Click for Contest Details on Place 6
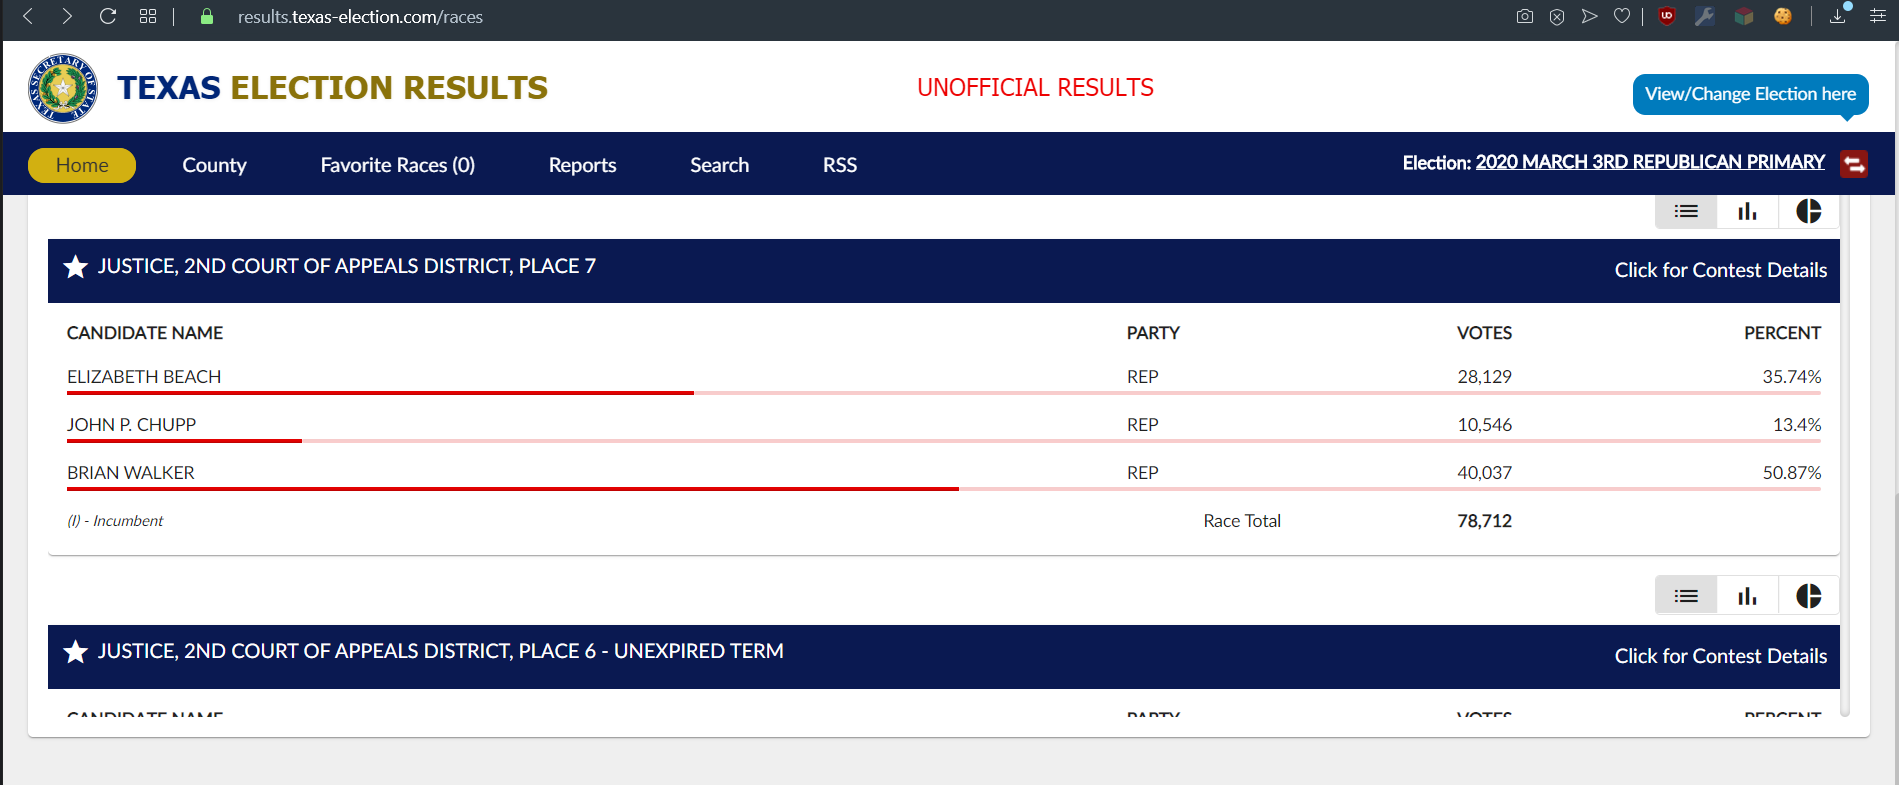This screenshot has width=1899, height=785. 1720,656
